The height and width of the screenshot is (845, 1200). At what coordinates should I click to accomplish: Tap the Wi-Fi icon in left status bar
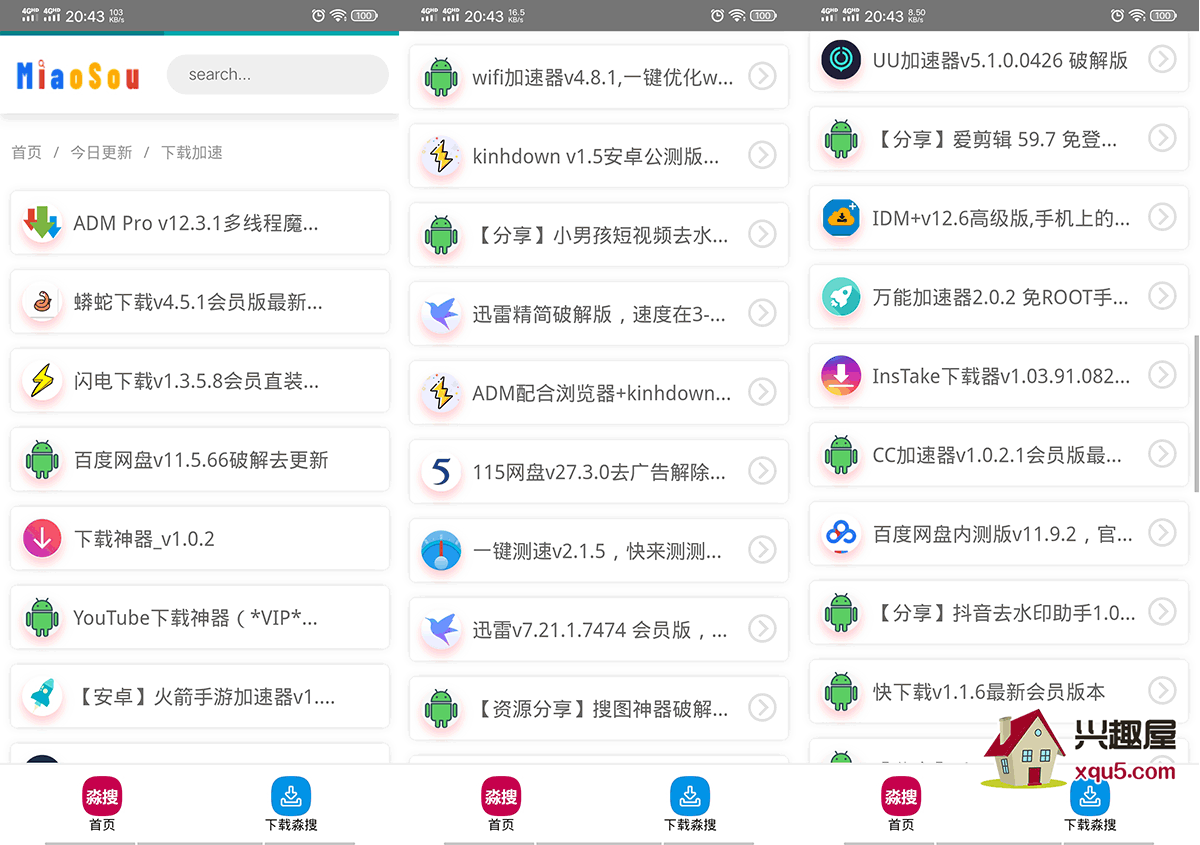click(x=338, y=15)
